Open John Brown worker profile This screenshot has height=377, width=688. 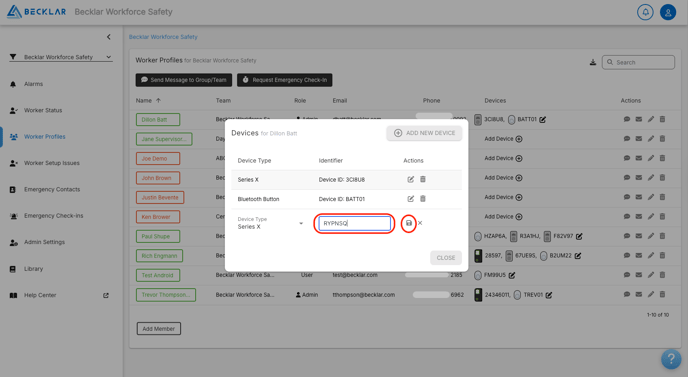(x=158, y=178)
